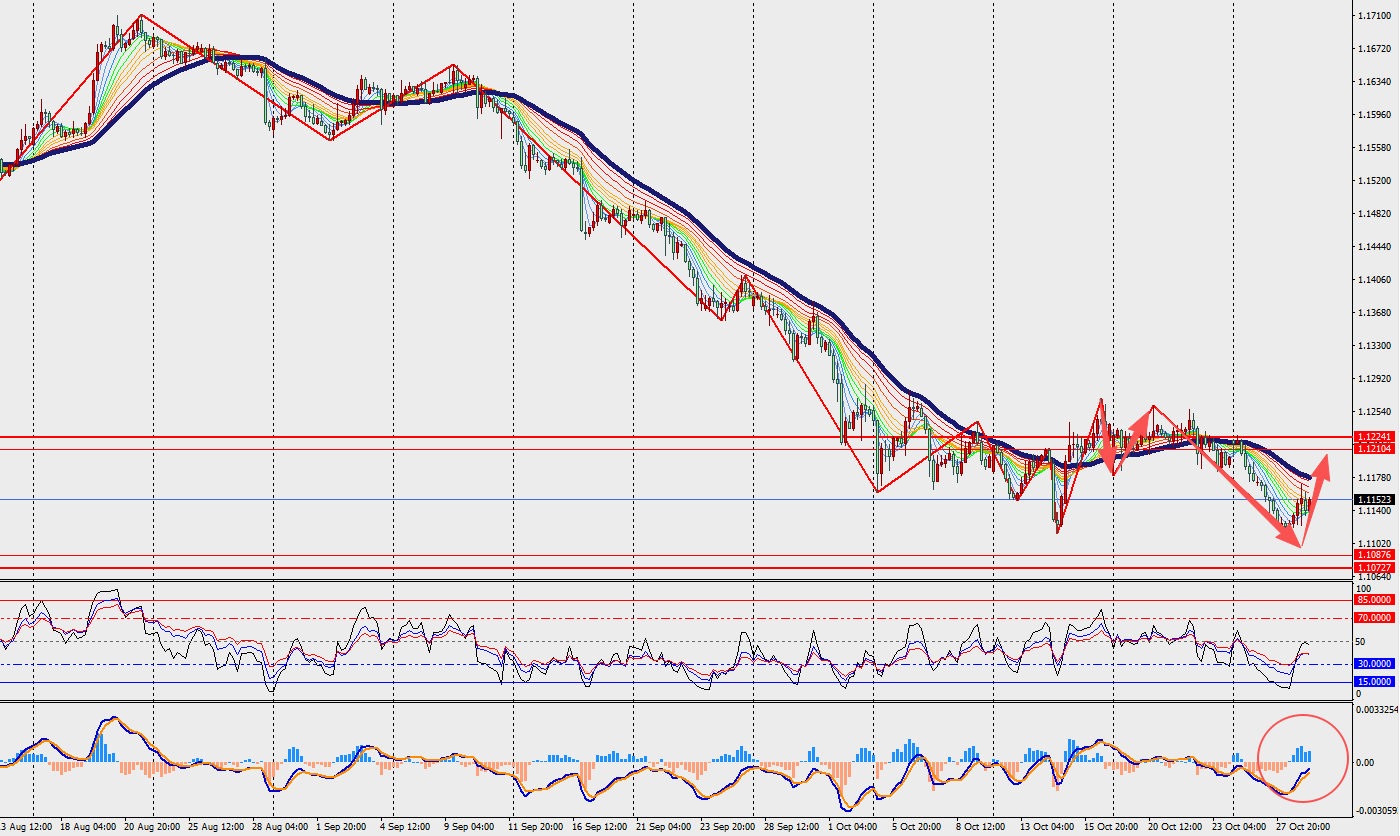Click the 1.15580 price scale value
Image resolution: width=1400 pixels, height=836 pixels.
tap(1373, 148)
